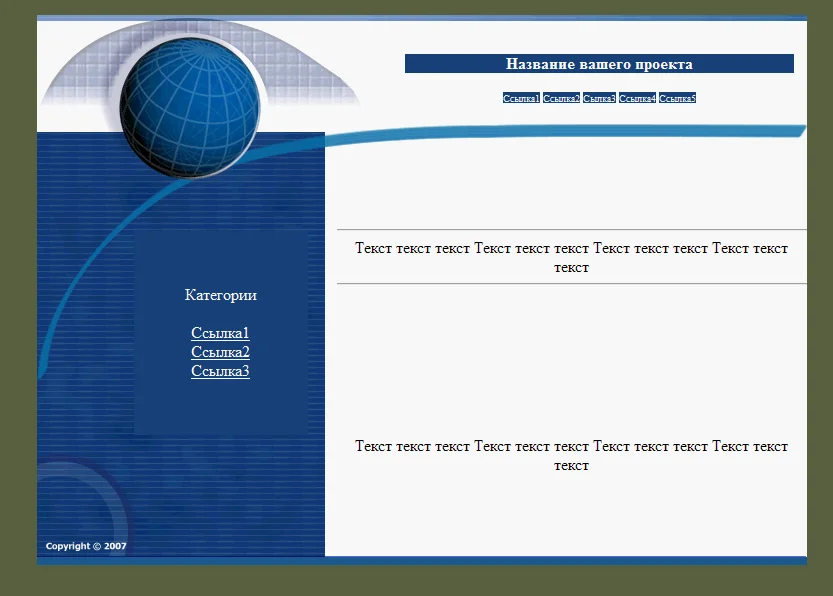Viewport: 833px width, 596px height.
Task: Click the blue footer bar at the page bottom
Action: [x=420, y=560]
